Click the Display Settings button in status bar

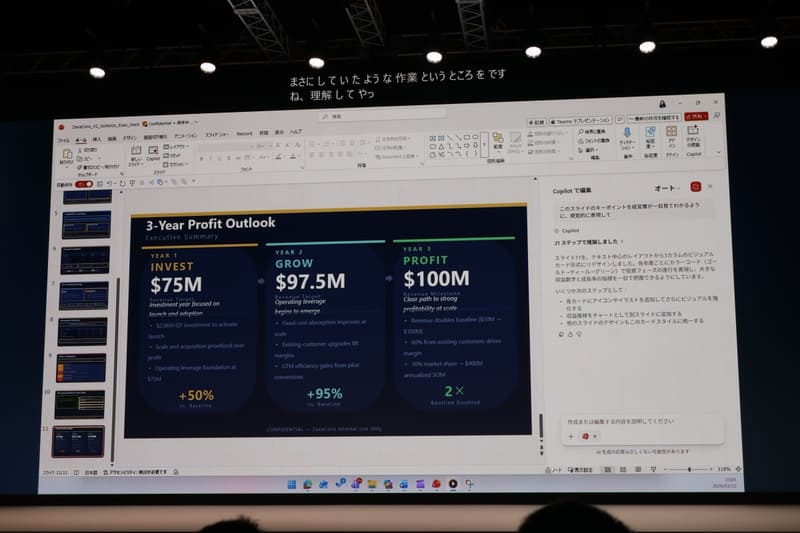point(580,470)
